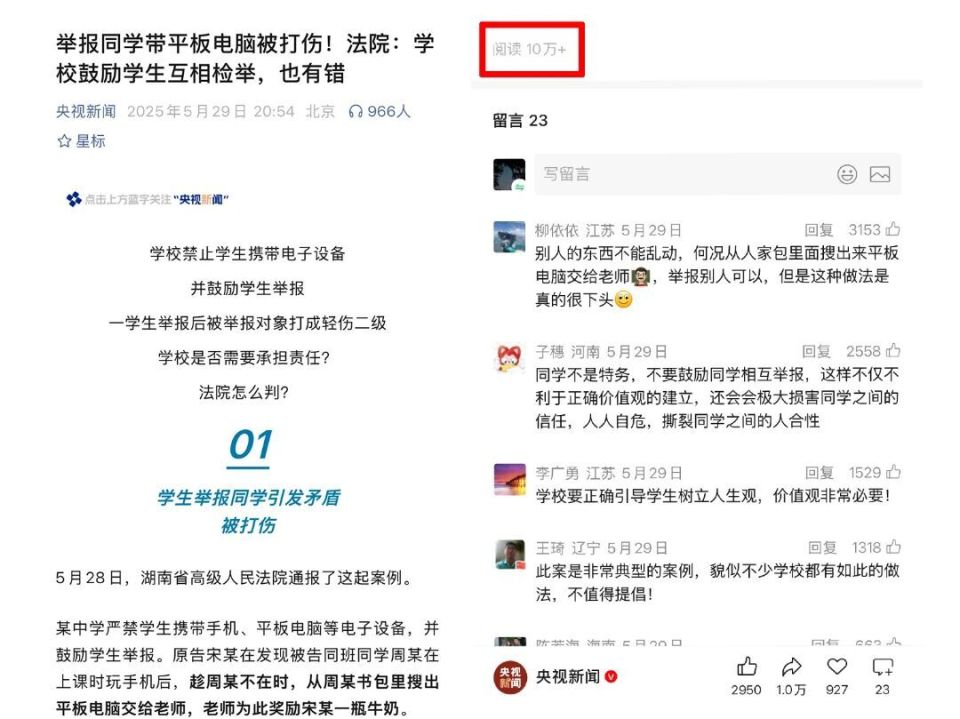Image resolution: width=960 pixels, height=719 pixels.
Task: Listen to article via 966人 headphone icon
Action: tap(379, 111)
